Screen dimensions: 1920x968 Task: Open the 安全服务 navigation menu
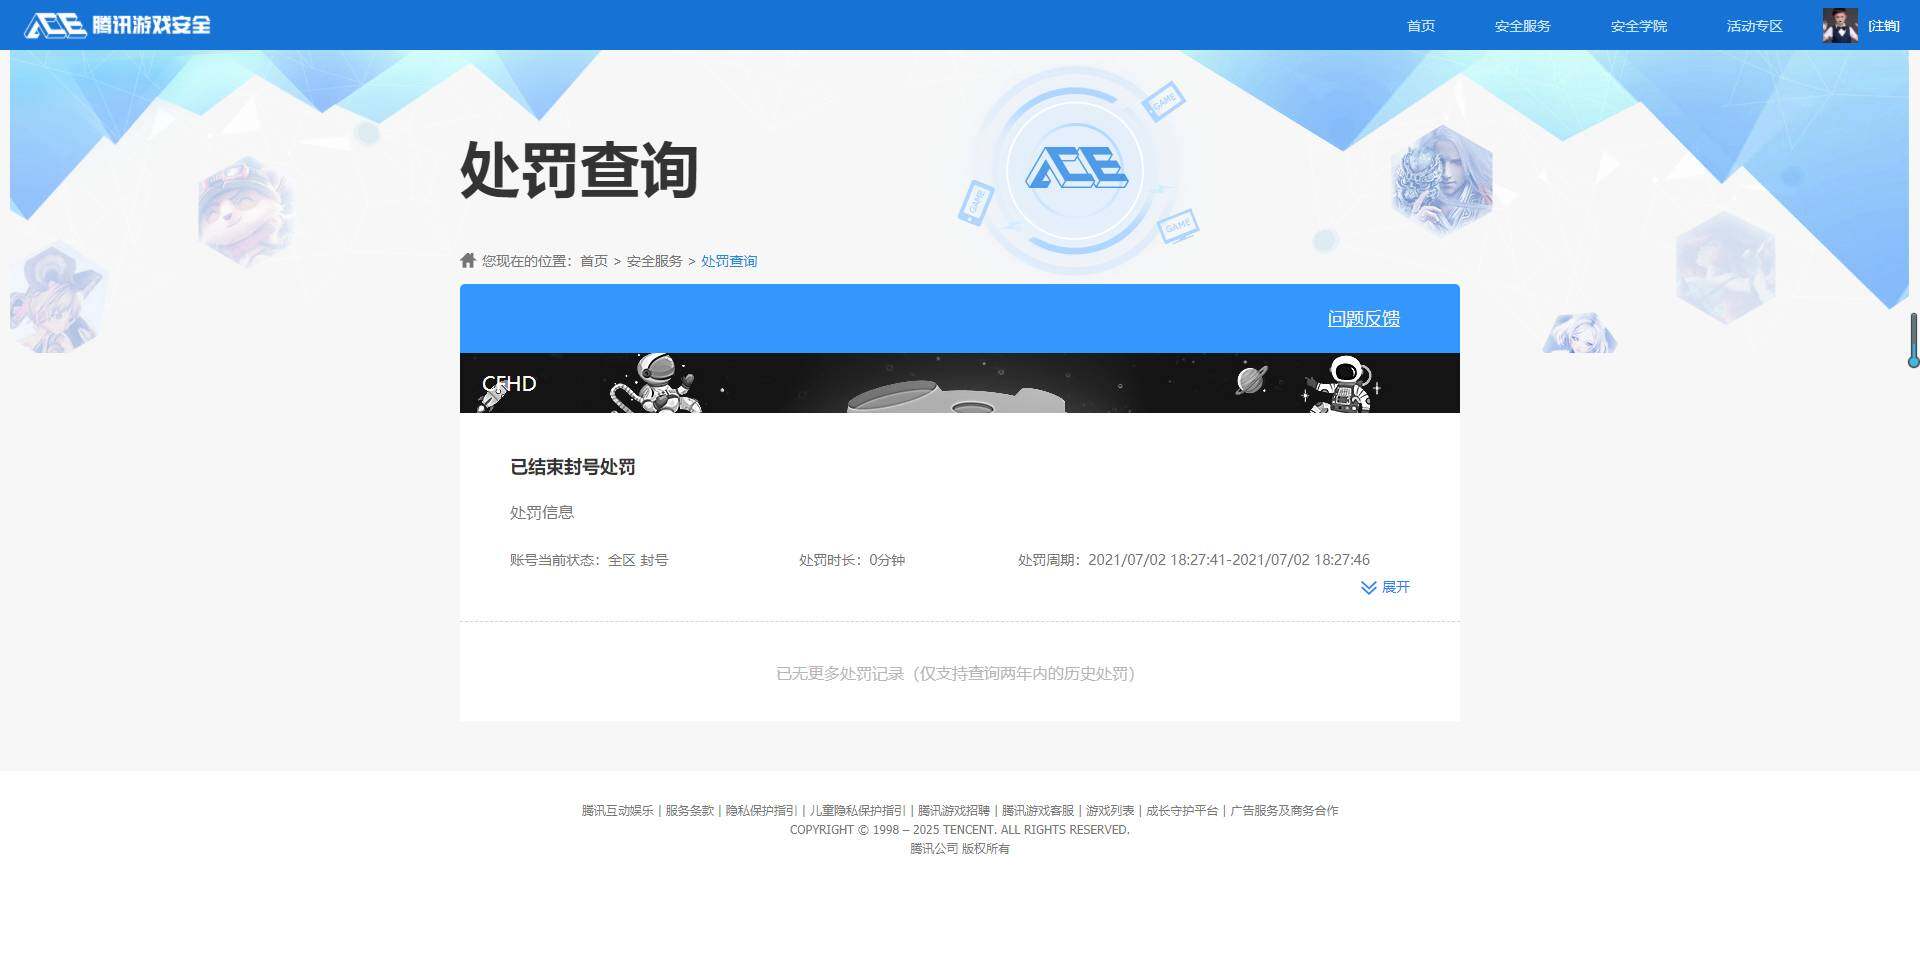1522,26
